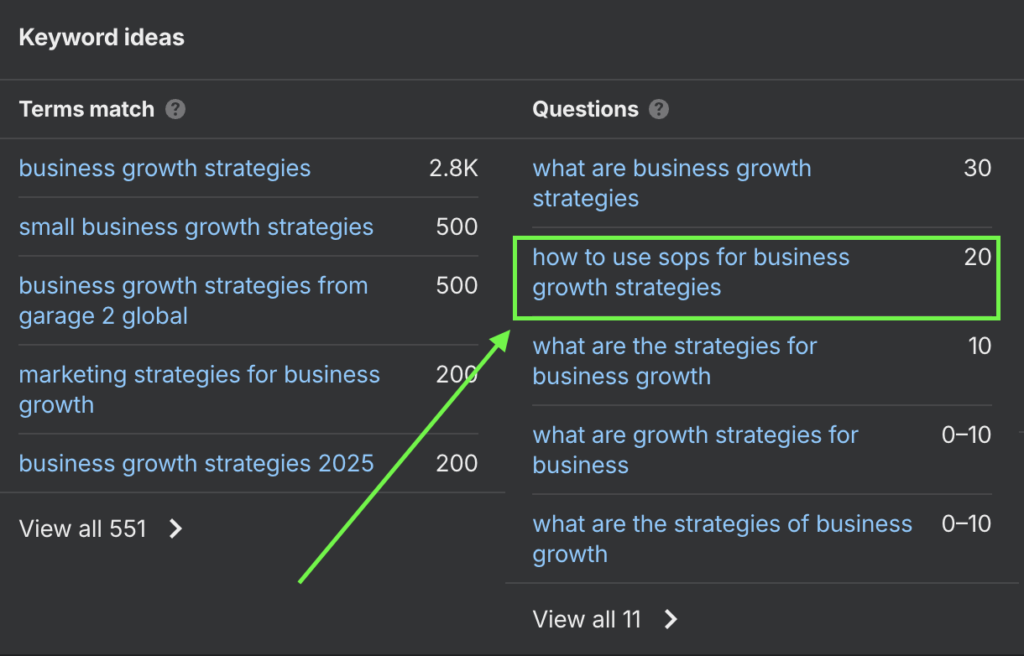Open 'small business growth strategies' keyword

click(x=196, y=227)
